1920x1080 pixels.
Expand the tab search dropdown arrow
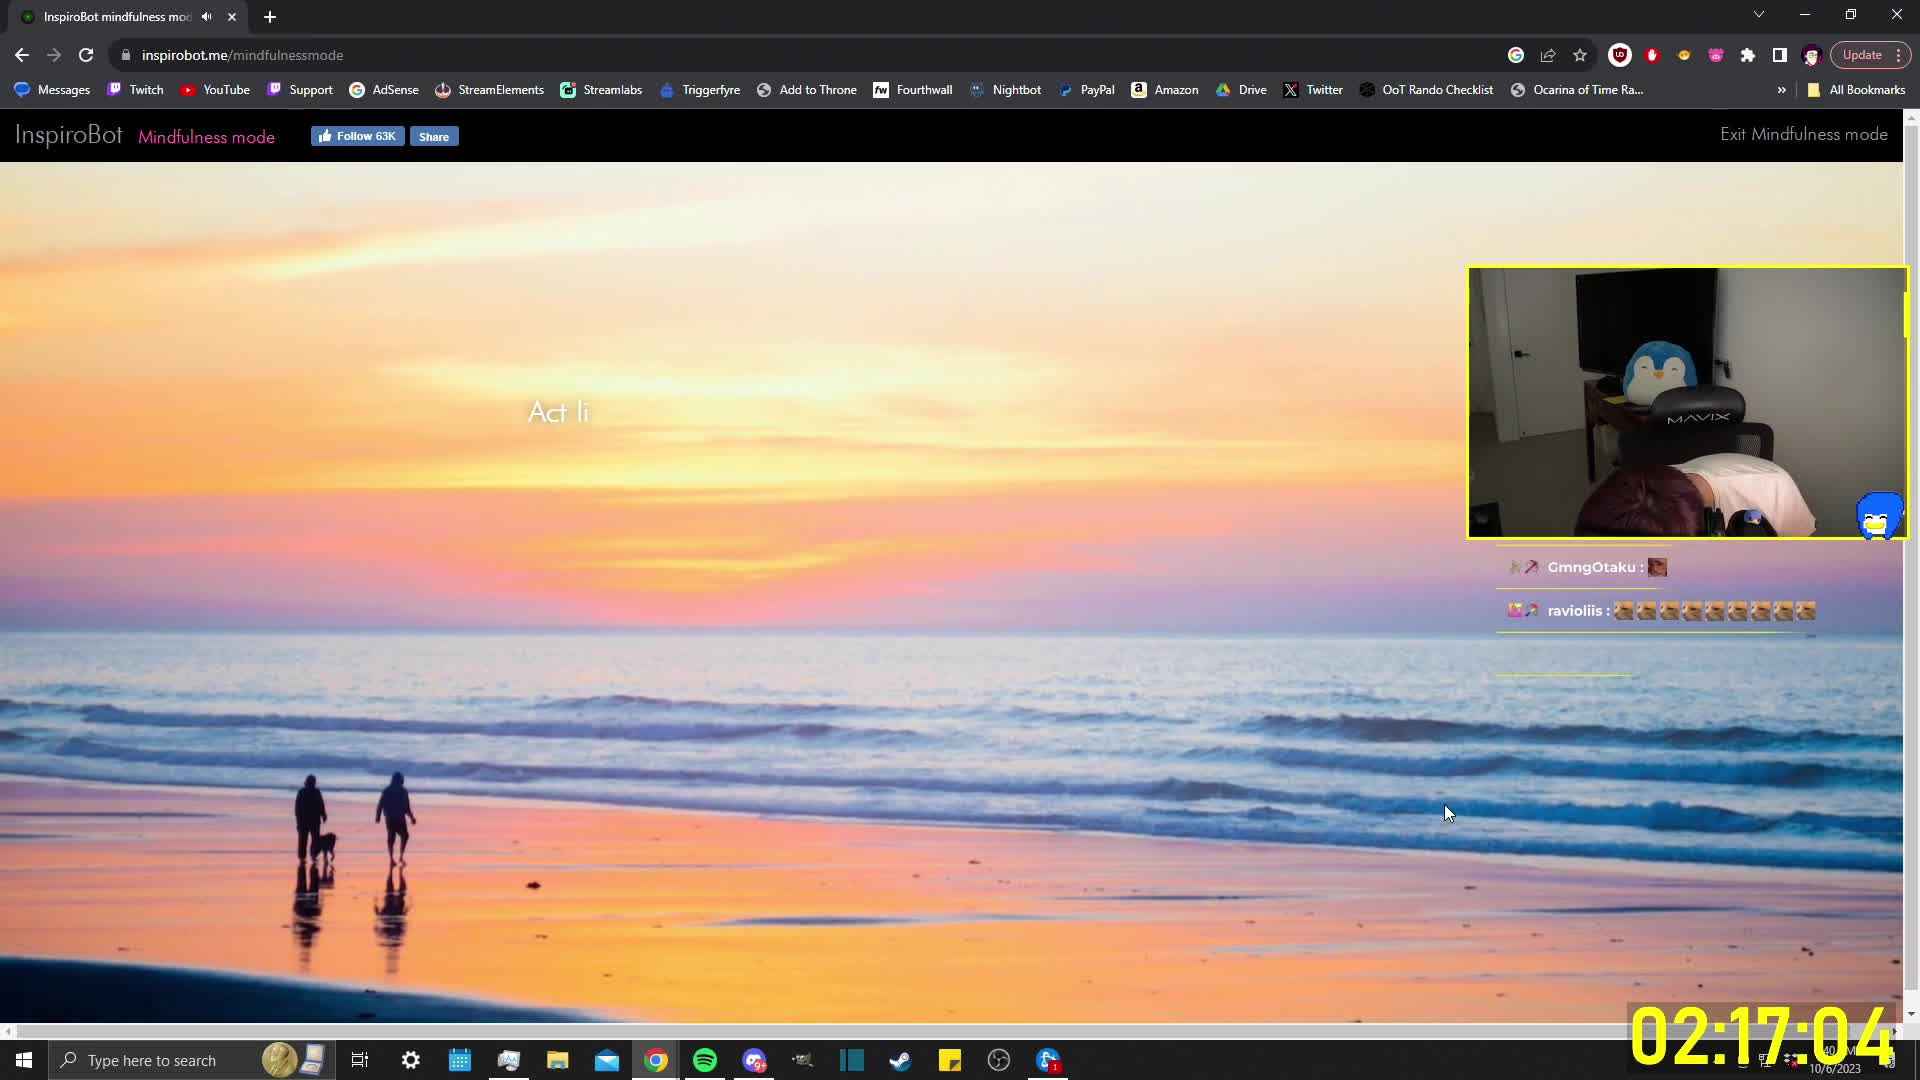[x=1759, y=14]
